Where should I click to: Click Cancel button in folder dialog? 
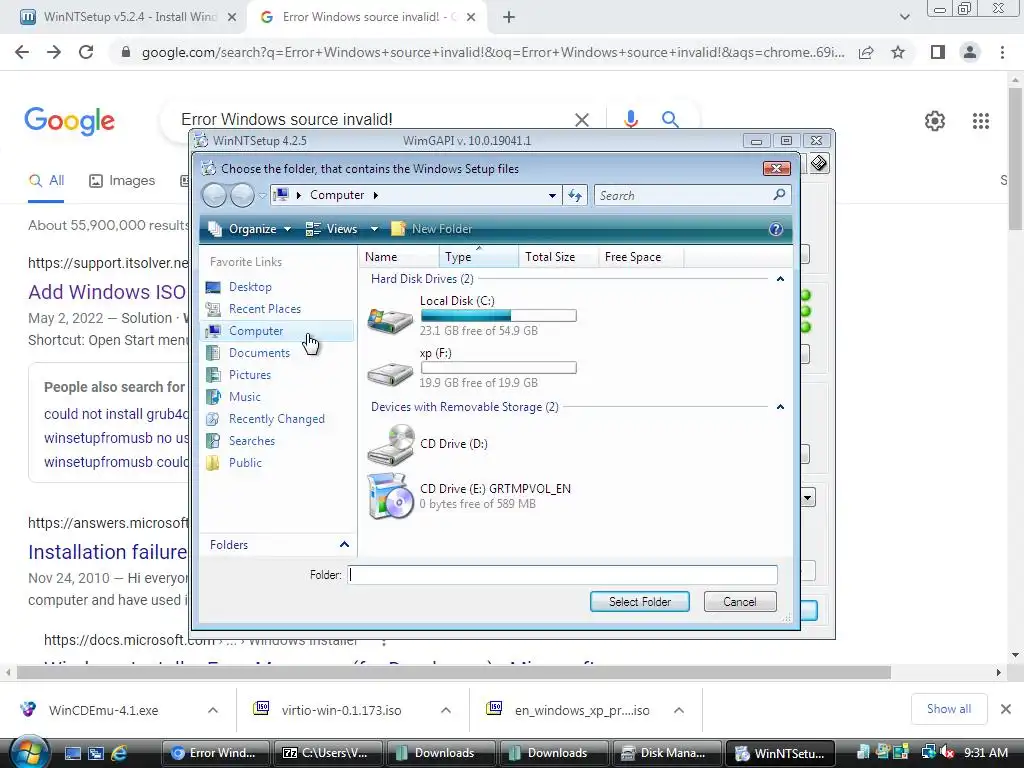pyautogui.click(x=740, y=601)
